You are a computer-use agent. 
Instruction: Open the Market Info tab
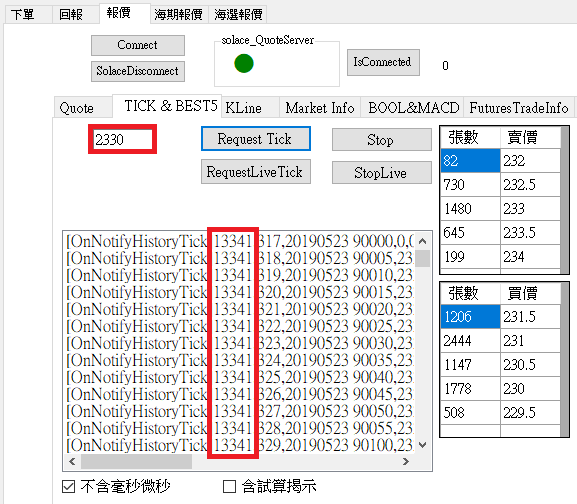point(320,108)
